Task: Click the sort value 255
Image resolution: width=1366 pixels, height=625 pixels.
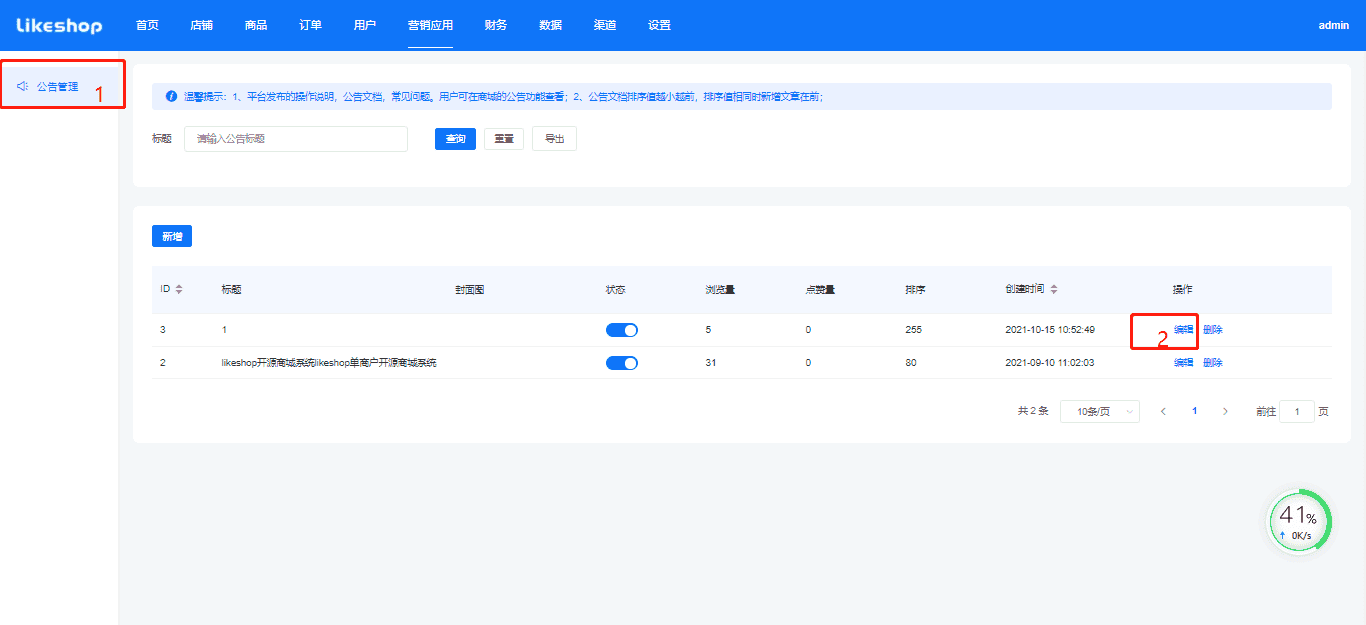Action: point(913,330)
